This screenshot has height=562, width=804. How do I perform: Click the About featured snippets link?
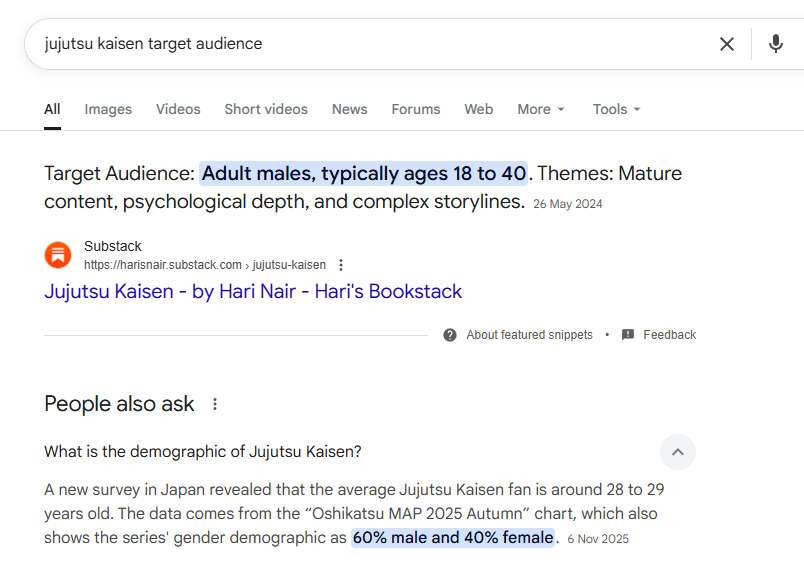(x=529, y=335)
